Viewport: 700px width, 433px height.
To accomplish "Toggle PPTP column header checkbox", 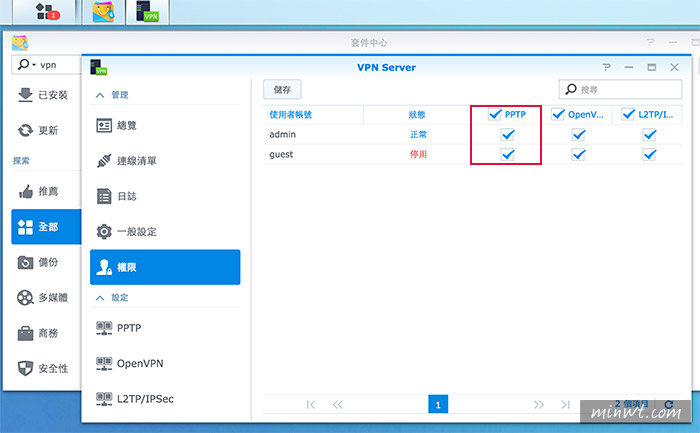I will pos(495,115).
